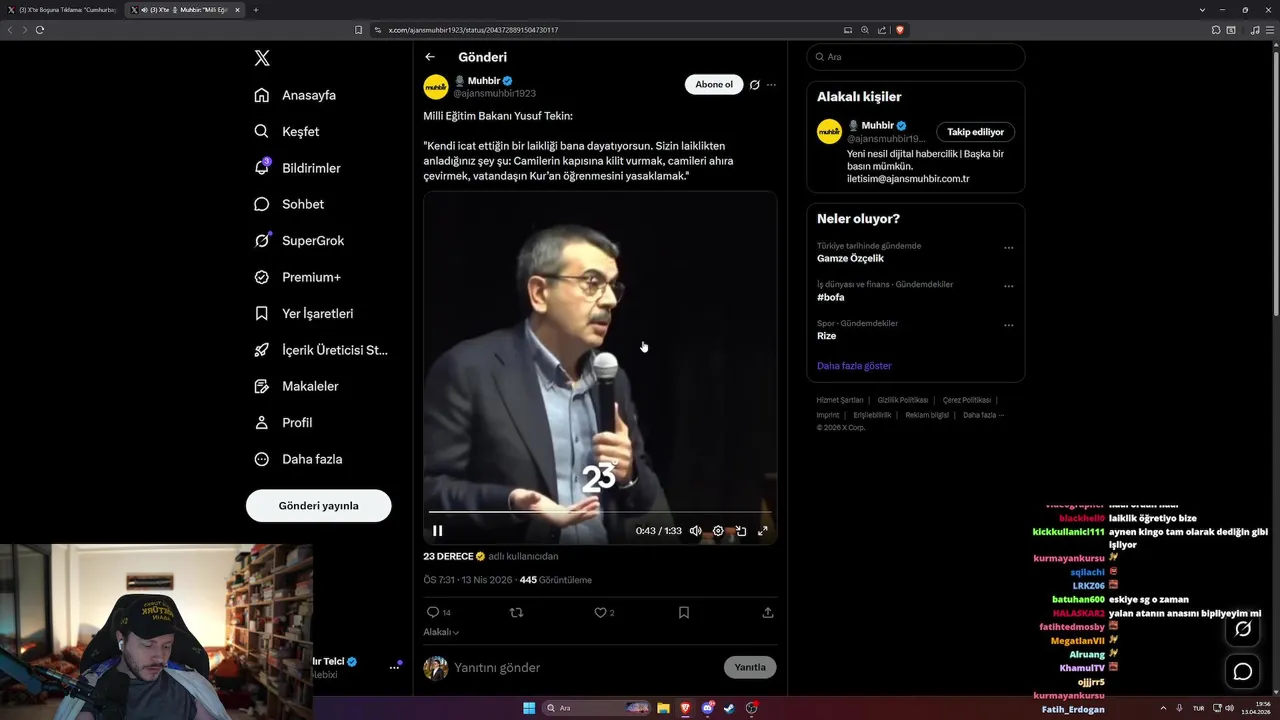The image size is (1280, 720).
Task: Open the X logo home link
Action: point(262,58)
